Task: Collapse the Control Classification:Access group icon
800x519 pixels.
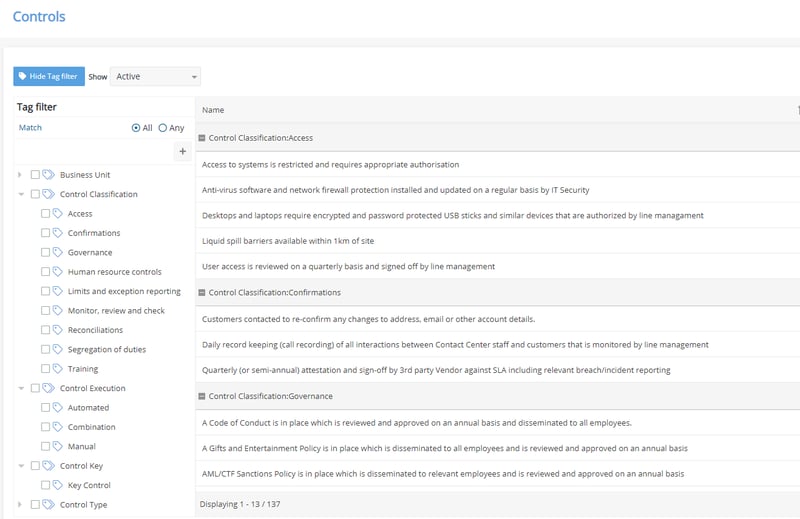Action: point(202,138)
